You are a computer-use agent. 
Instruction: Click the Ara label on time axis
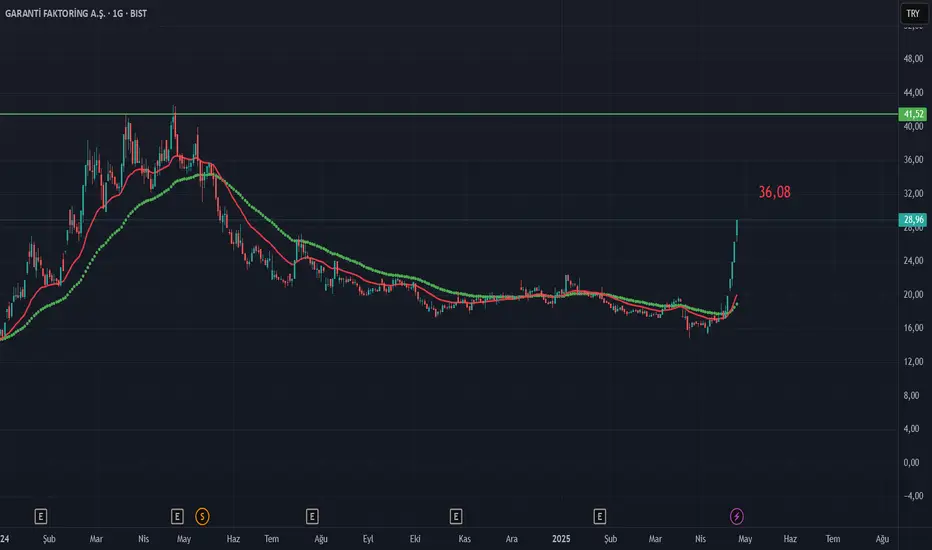click(x=512, y=539)
